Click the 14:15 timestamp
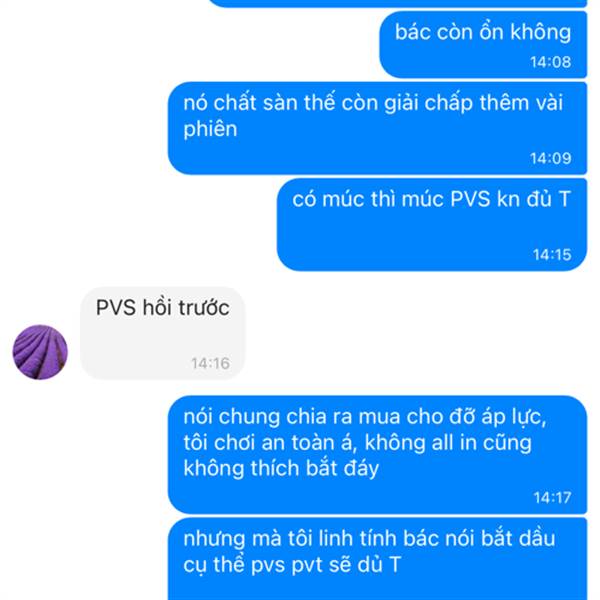 click(x=552, y=255)
